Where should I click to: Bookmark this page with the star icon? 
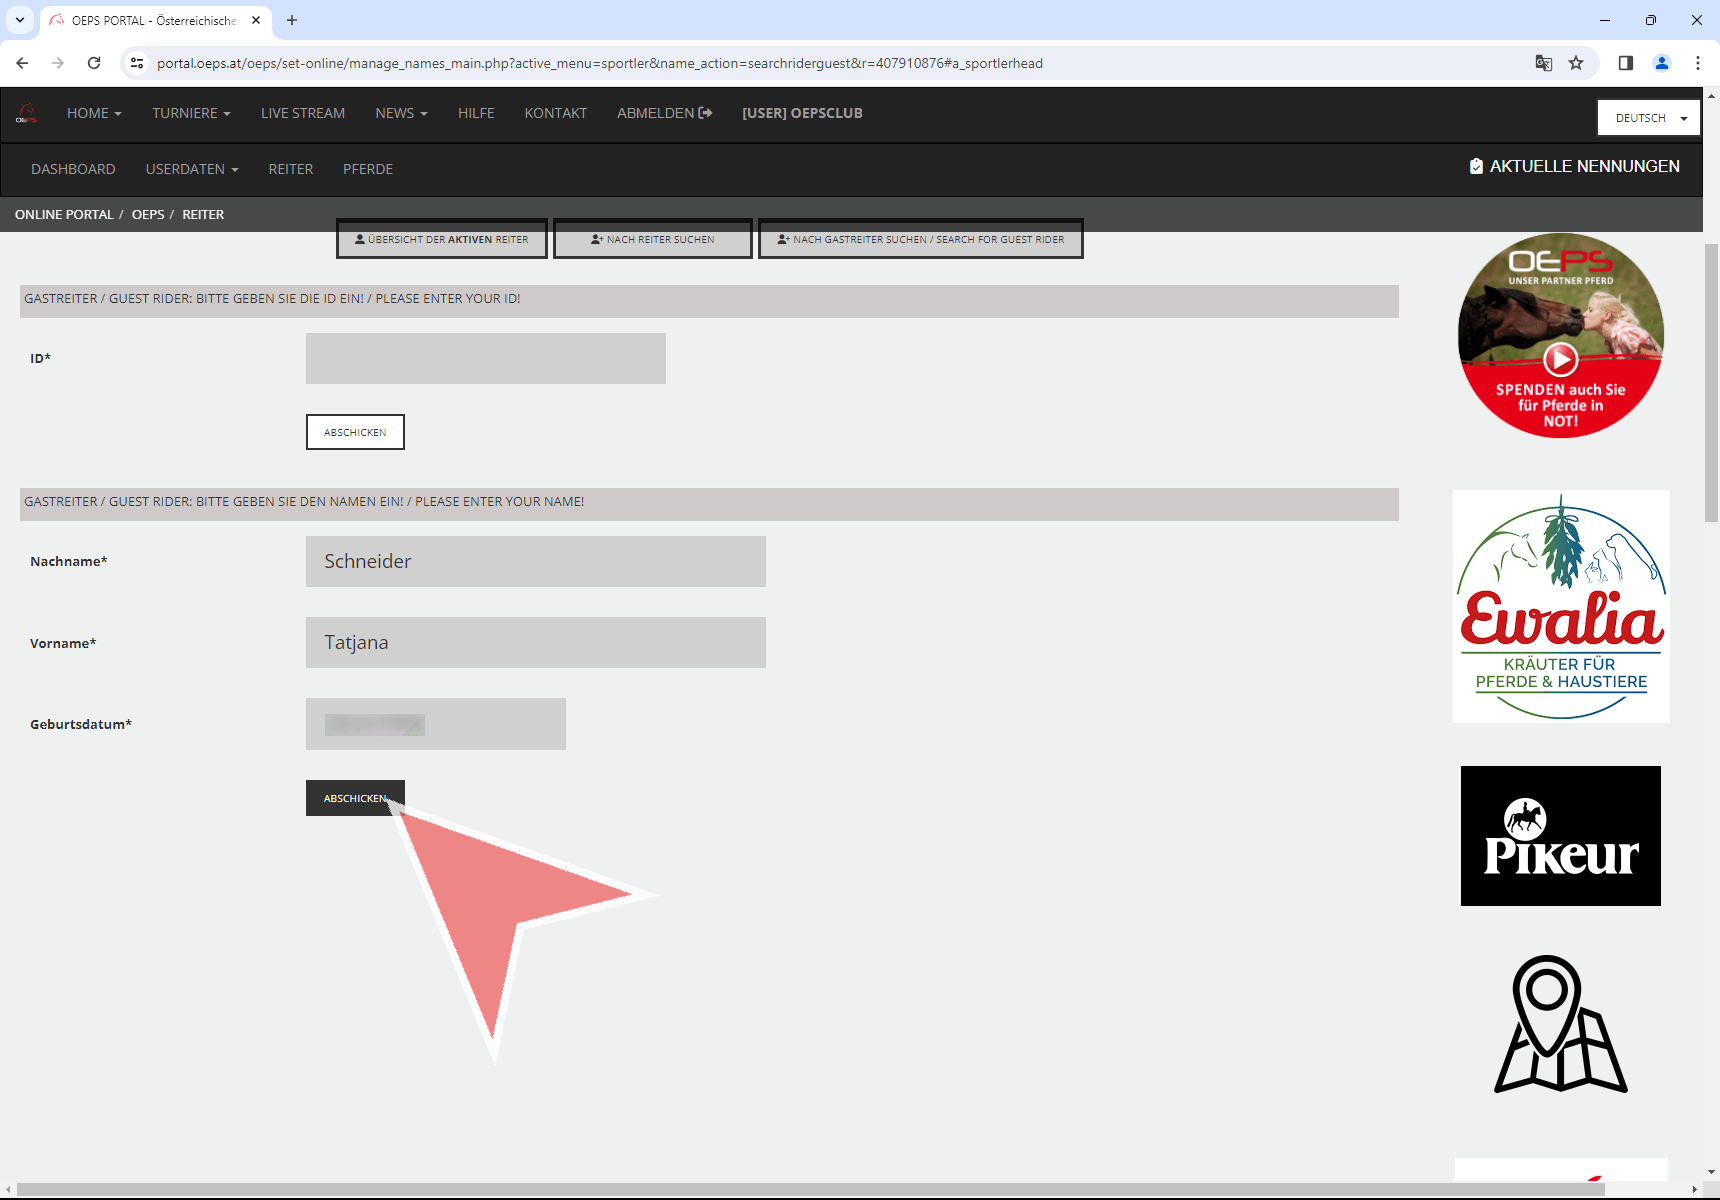tap(1576, 63)
